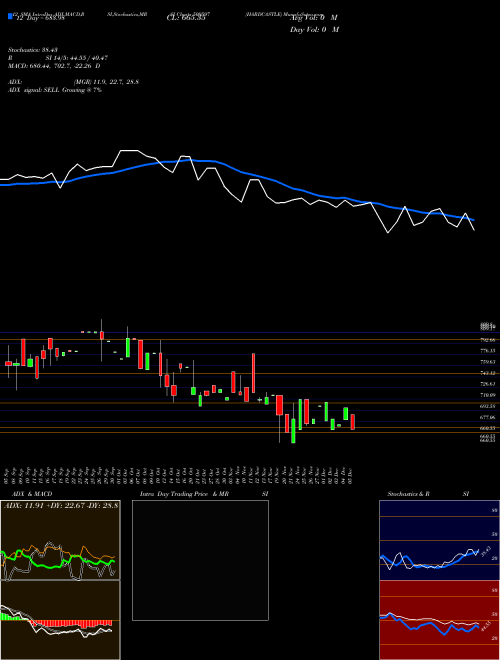Click the MACD values line starting 'MACD: 680.44'
This screenshot has width=500, height=660.
tap(54, 66)
